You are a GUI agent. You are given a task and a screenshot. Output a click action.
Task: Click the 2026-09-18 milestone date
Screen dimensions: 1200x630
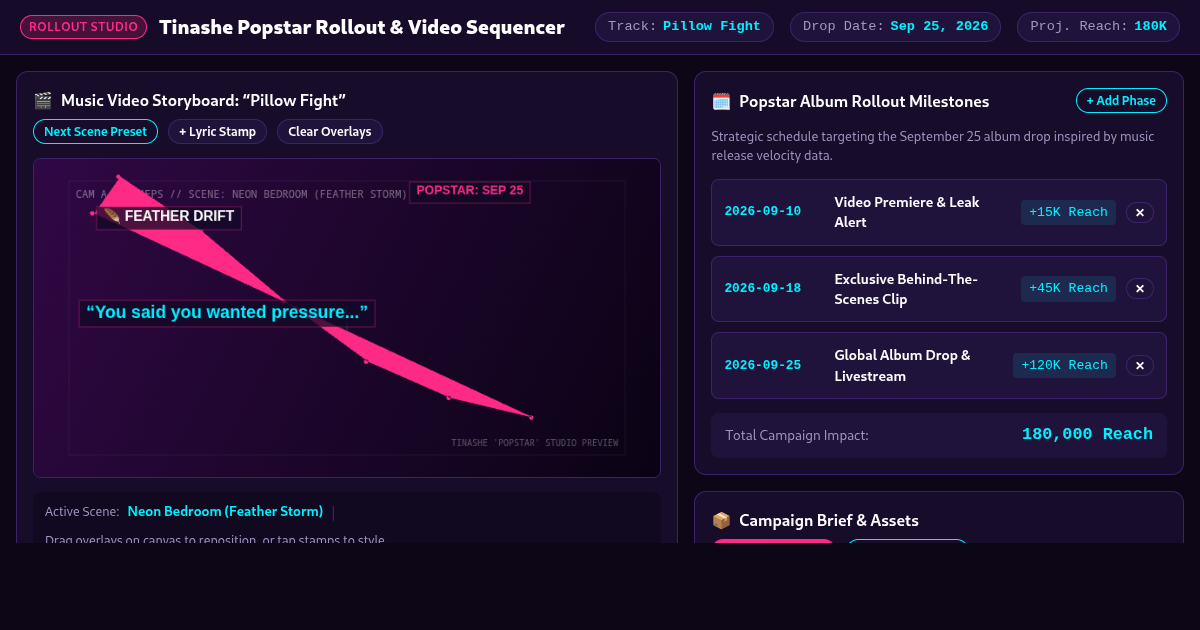coord(763,289)
